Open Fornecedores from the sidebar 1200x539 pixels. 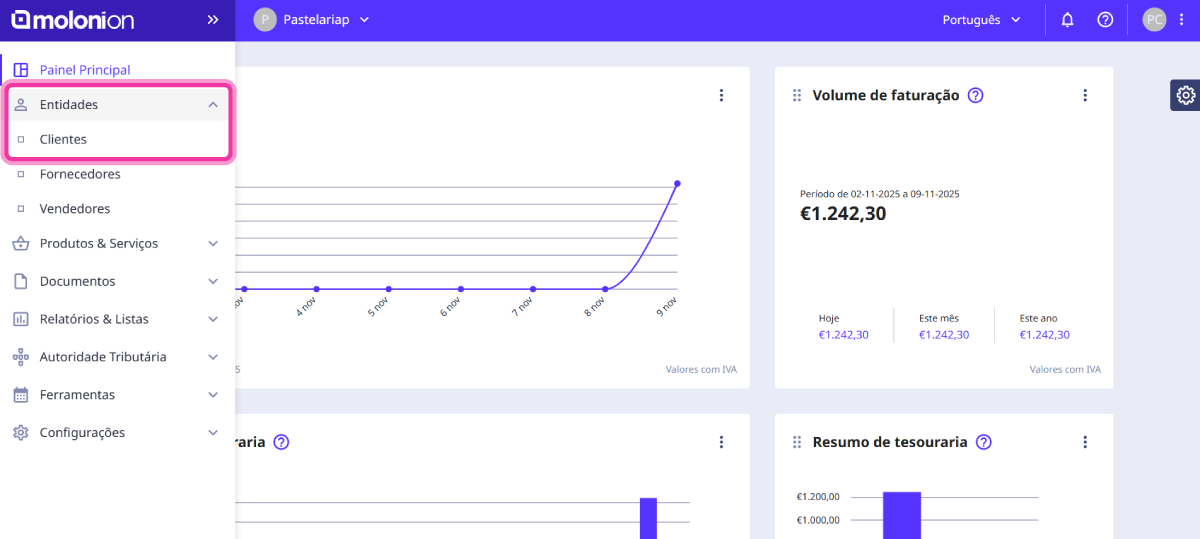click(x=80, y=174)
